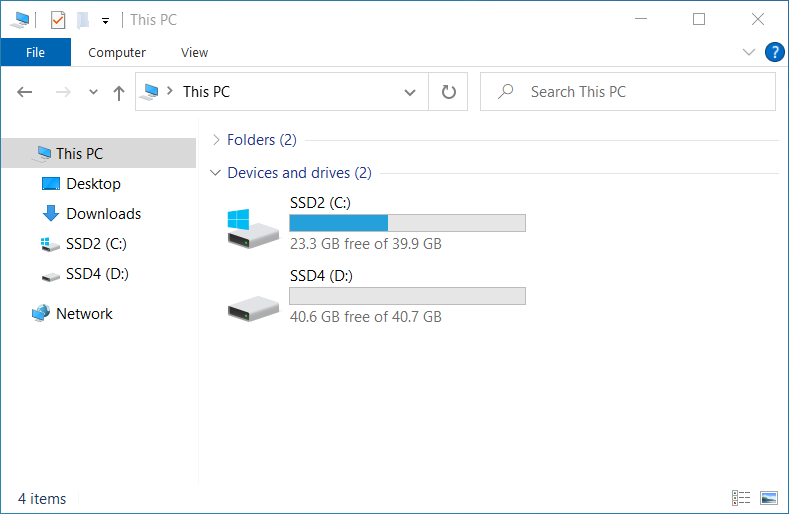Click the Search This PC field
The image size is (789, 514).
tap(627, 92)
